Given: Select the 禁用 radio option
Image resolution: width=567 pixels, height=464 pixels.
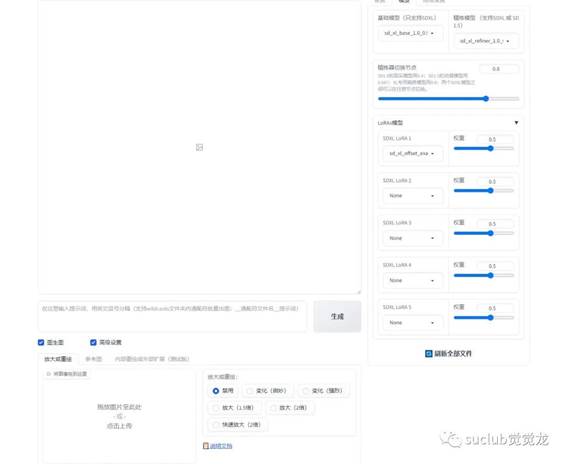Looking at the screenshot, I should pos(216,391).
